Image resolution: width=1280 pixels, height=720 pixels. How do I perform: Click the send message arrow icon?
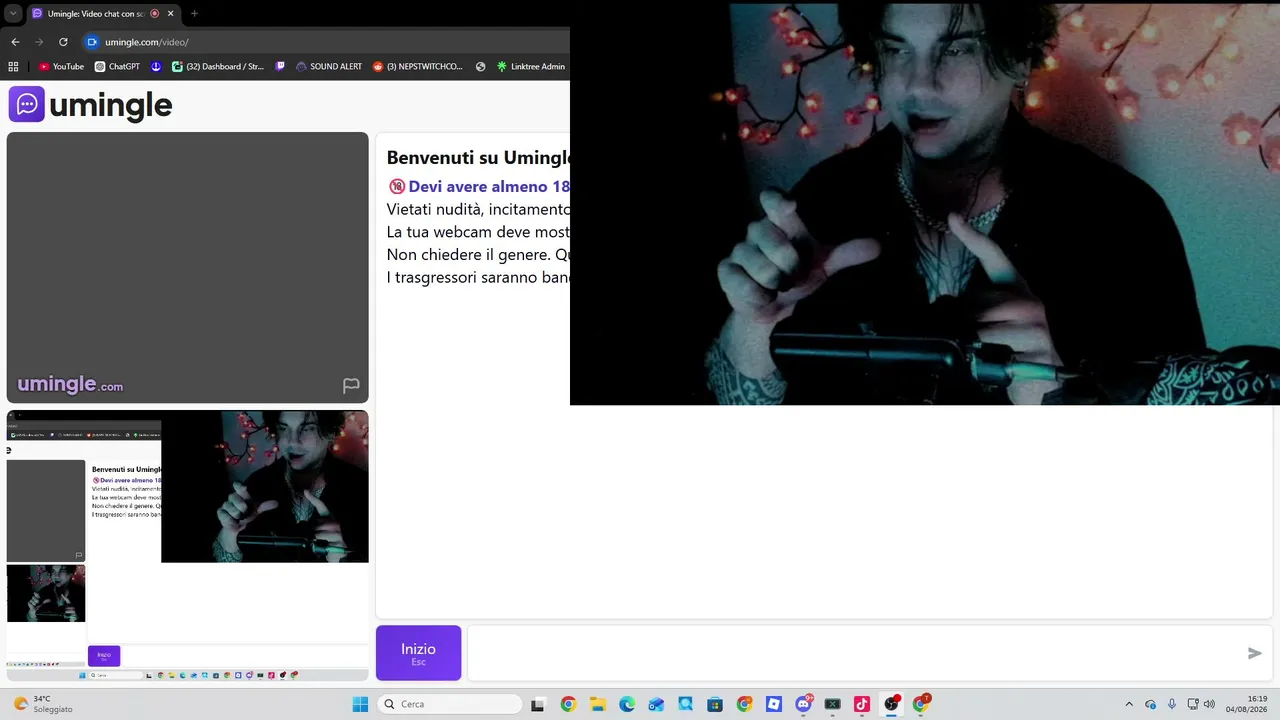tap(1255, 653)
